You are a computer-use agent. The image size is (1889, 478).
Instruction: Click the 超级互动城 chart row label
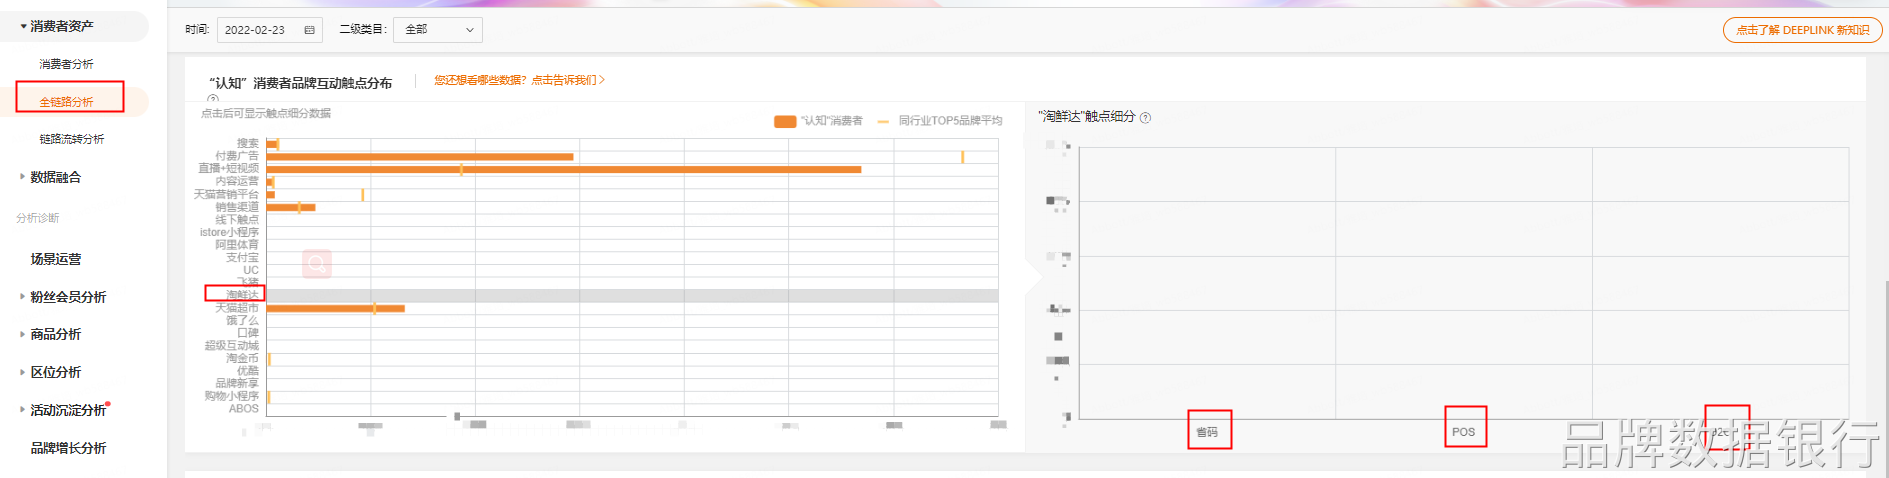232,346
